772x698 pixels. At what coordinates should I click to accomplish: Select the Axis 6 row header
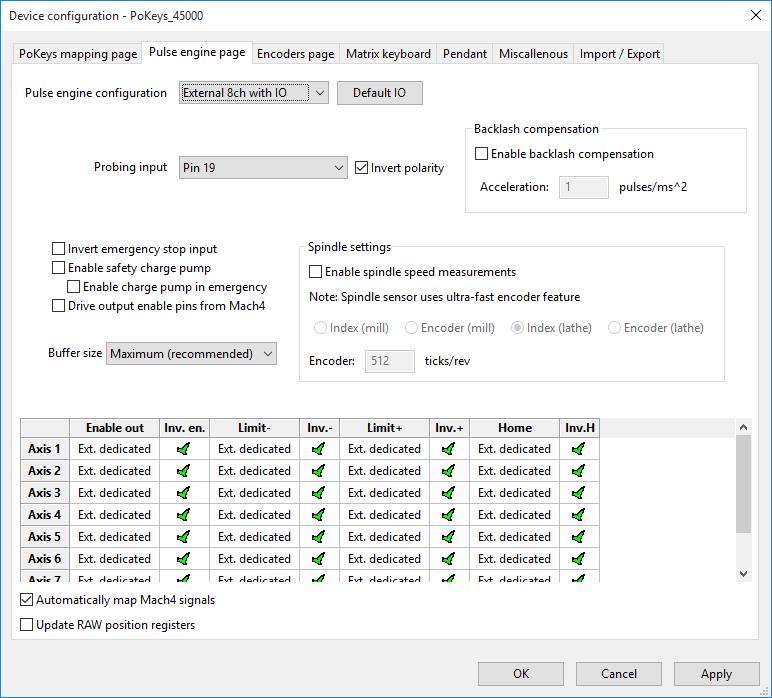[45, 559]
